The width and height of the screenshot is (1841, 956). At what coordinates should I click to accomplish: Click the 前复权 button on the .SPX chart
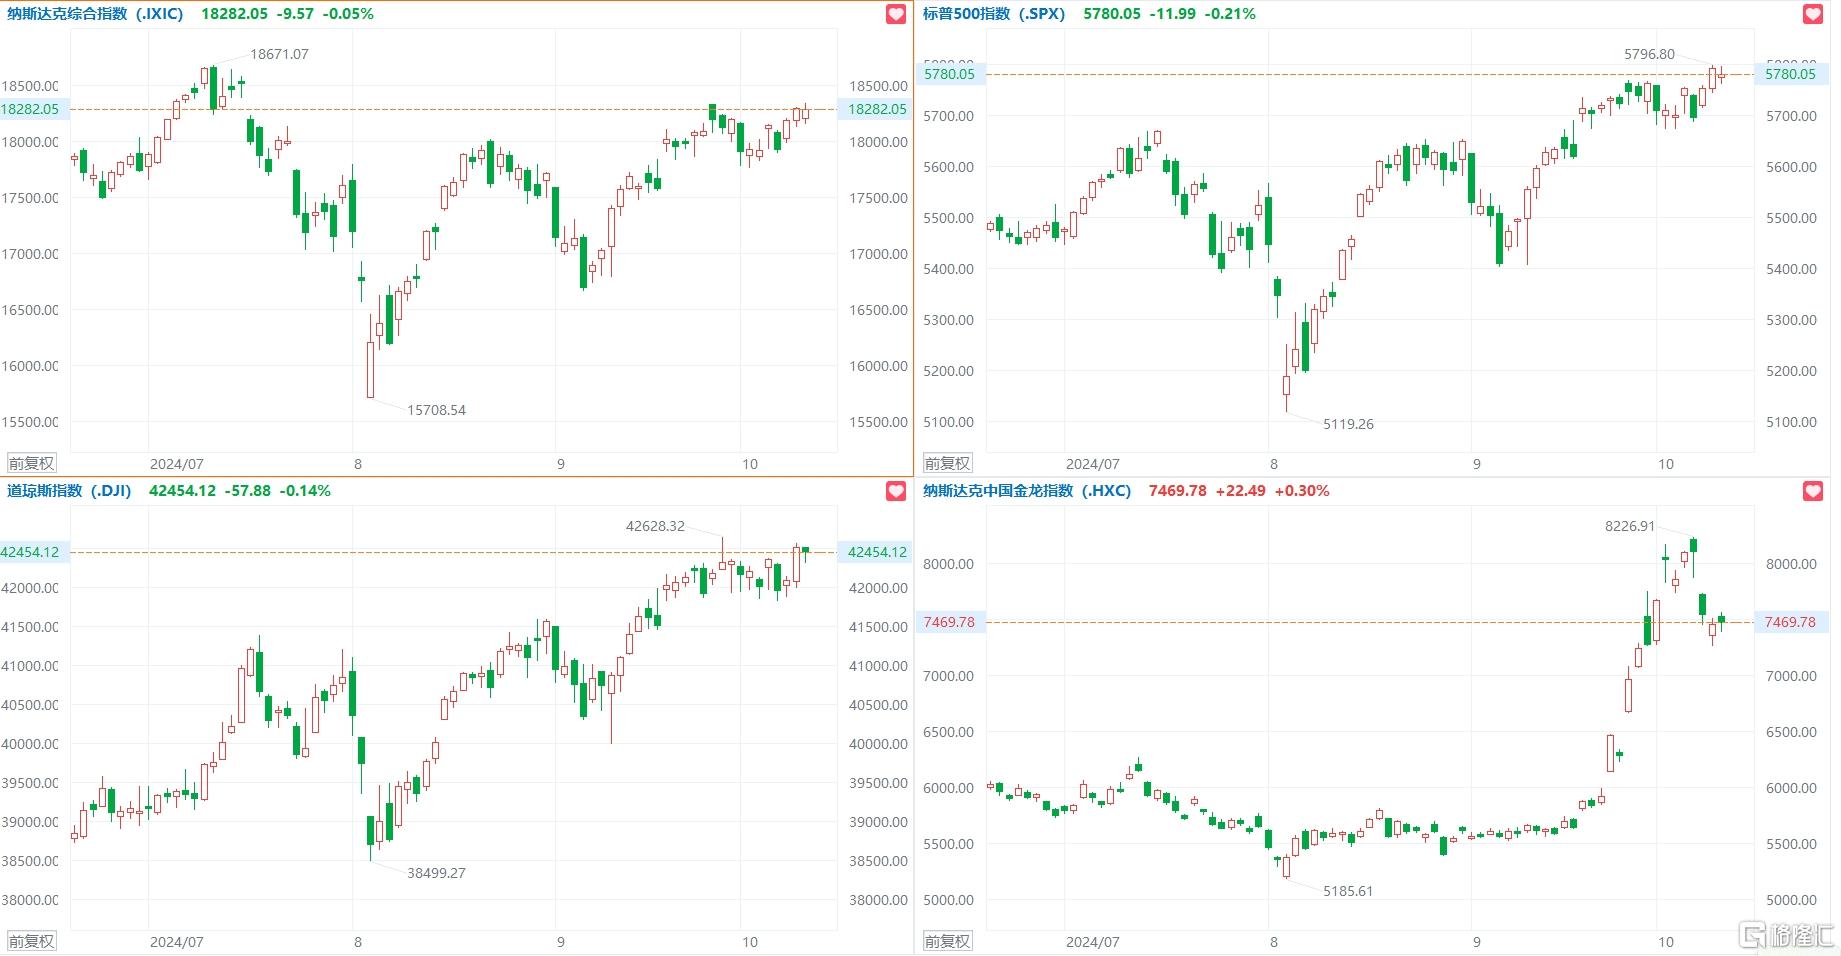(947, 463)
